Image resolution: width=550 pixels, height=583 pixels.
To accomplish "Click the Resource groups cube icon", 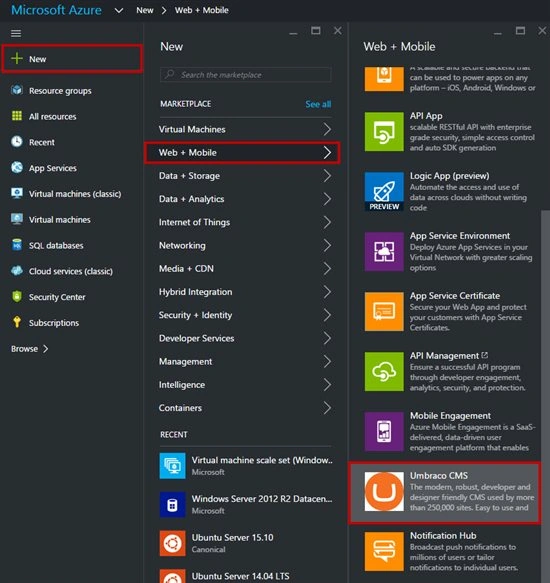I will 17,90.
